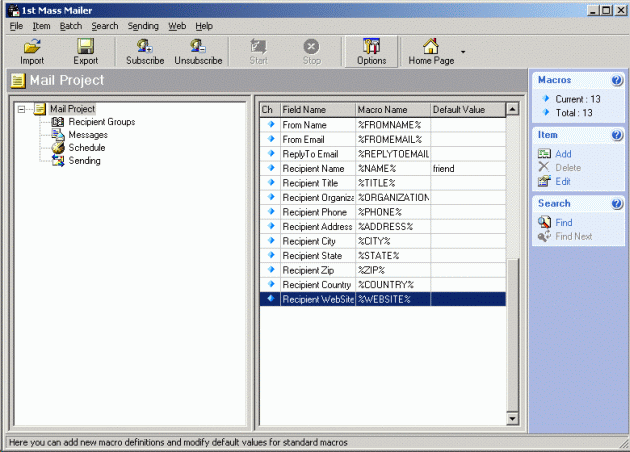Open the Web menu
Image resolution: width=630 pixels, height=452 pixels.
177,26
